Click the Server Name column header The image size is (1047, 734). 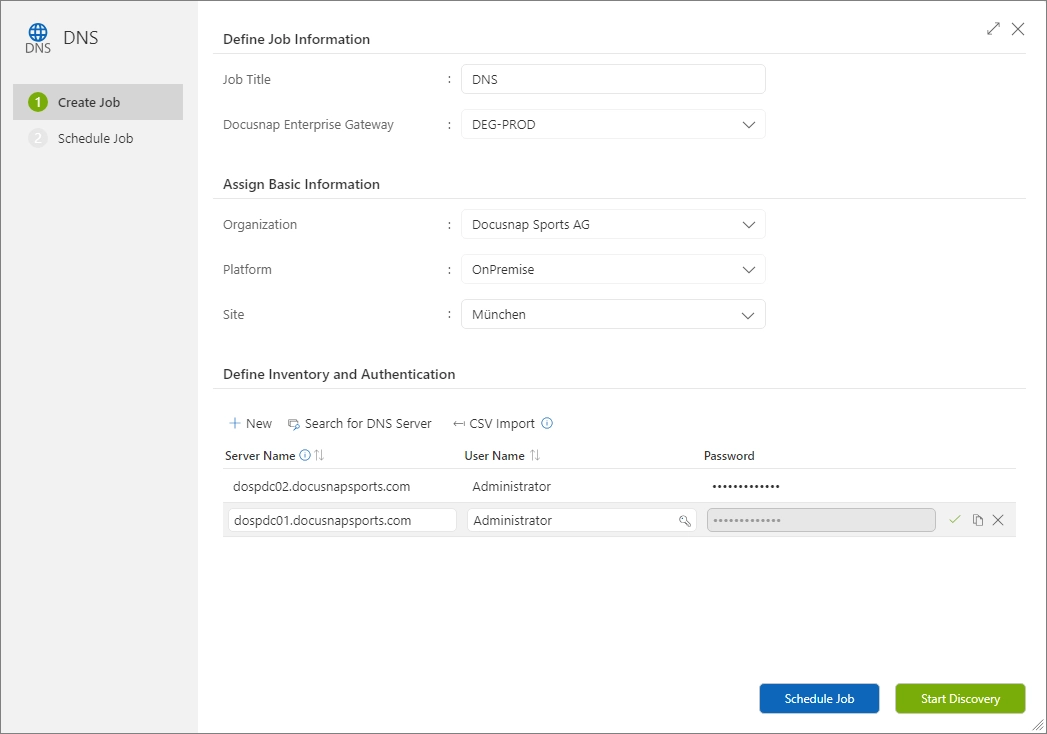coord(260,455)
